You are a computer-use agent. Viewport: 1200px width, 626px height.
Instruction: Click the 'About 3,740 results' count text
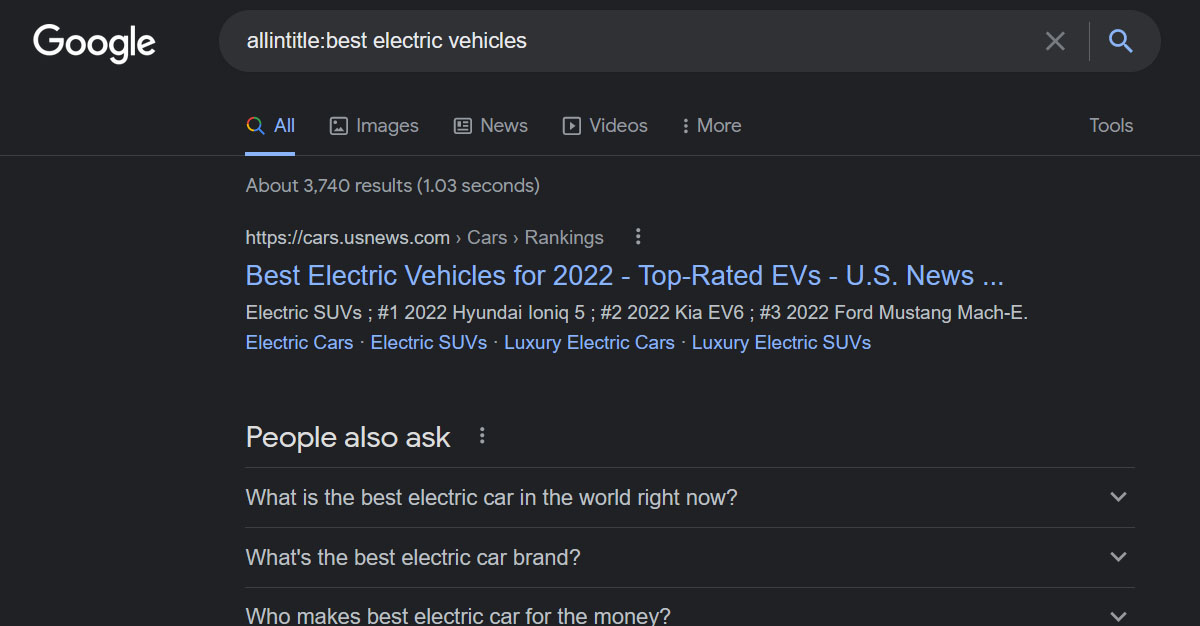point(392,186)
